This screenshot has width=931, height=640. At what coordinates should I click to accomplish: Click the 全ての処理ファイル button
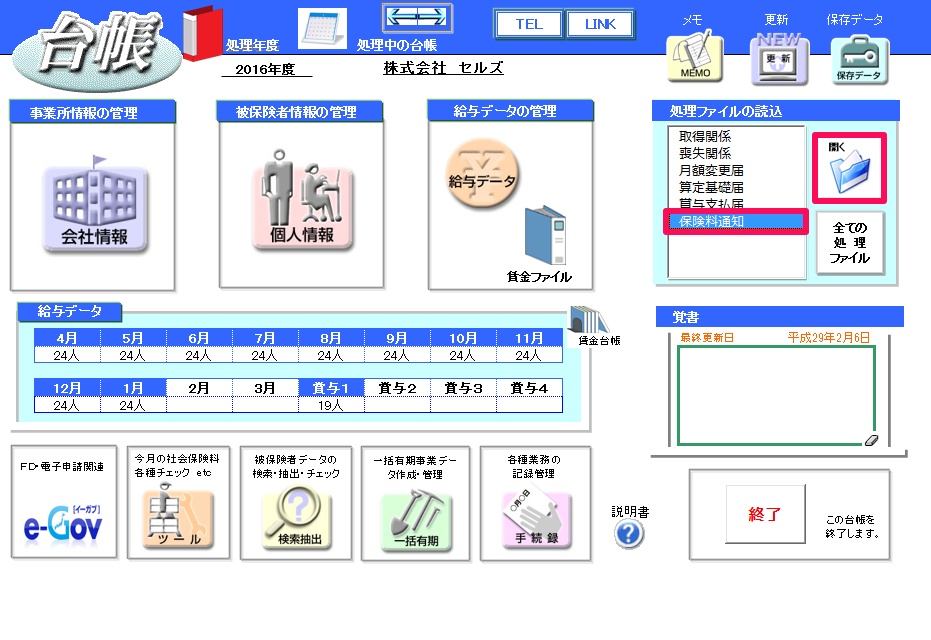[849, 242]
